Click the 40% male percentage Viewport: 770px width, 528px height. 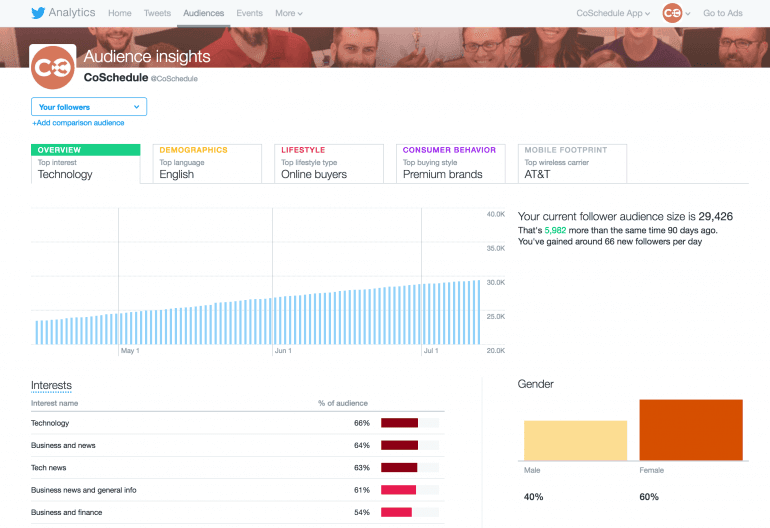pos(533,497)
